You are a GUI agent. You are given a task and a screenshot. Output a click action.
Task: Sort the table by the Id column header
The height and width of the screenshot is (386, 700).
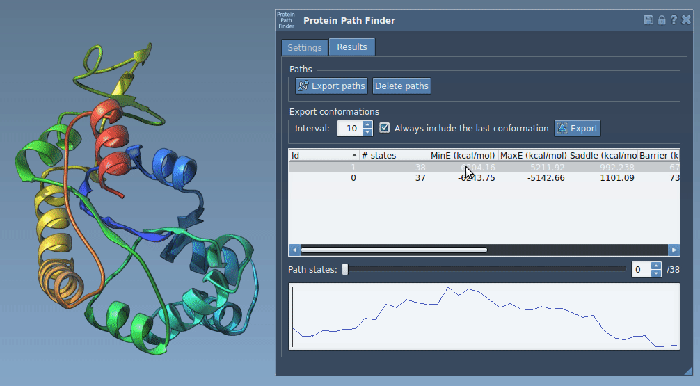(x=324, y=155)
